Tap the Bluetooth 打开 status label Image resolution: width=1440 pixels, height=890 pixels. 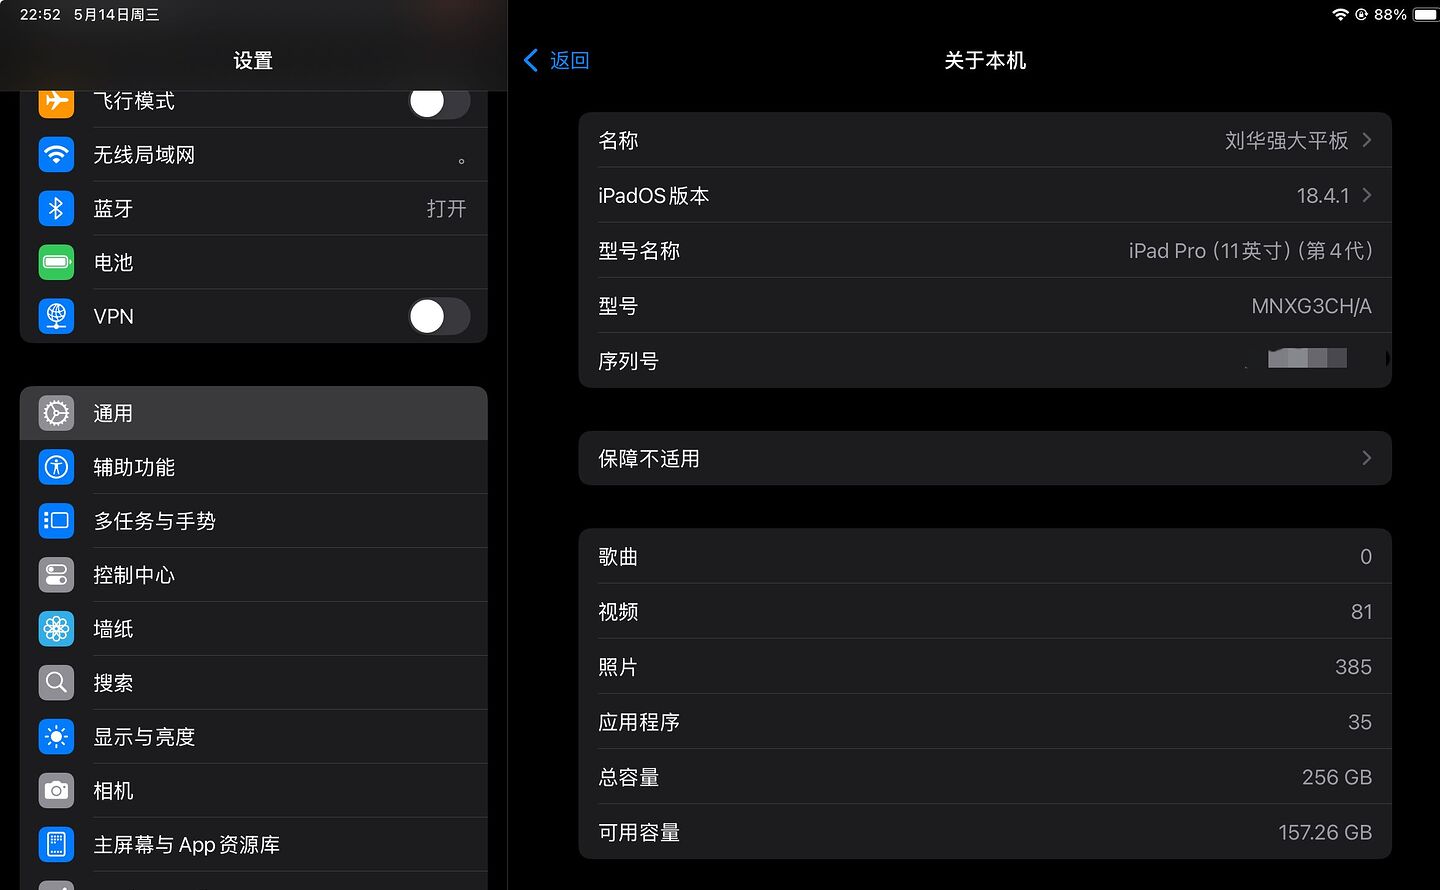coord(446,208)
